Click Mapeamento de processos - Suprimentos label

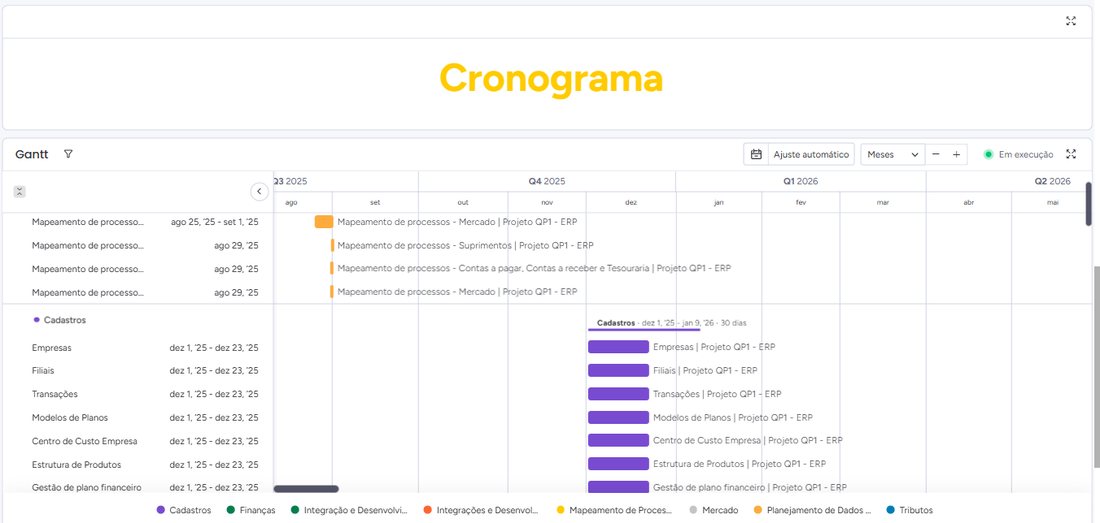tap(465, 245)
